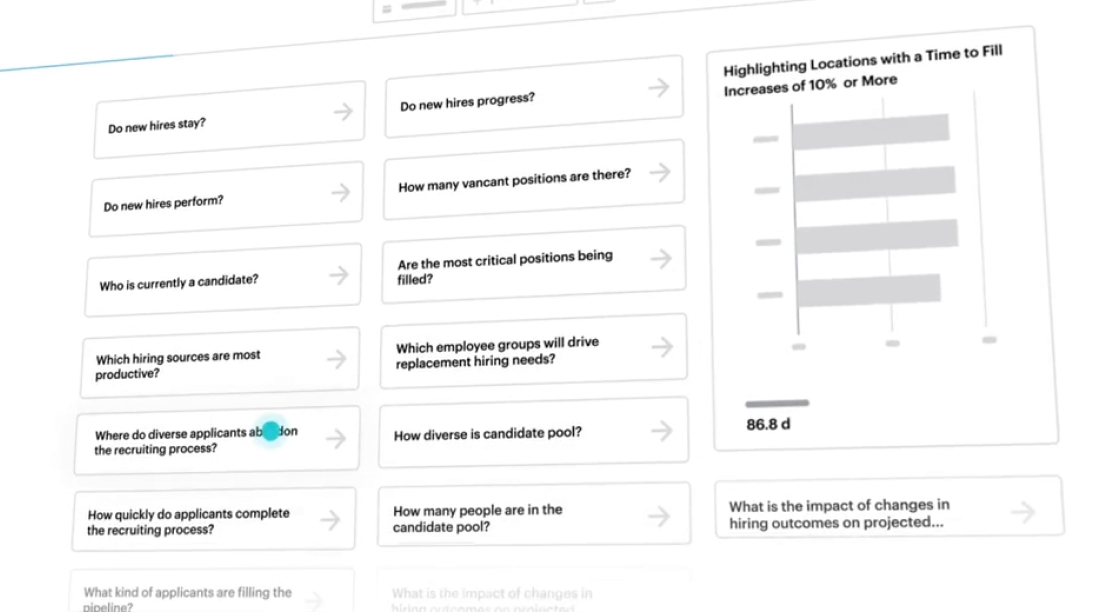
Task: Click arrow beside 'Who is currently a candidate?'
Action: point(339,274)
